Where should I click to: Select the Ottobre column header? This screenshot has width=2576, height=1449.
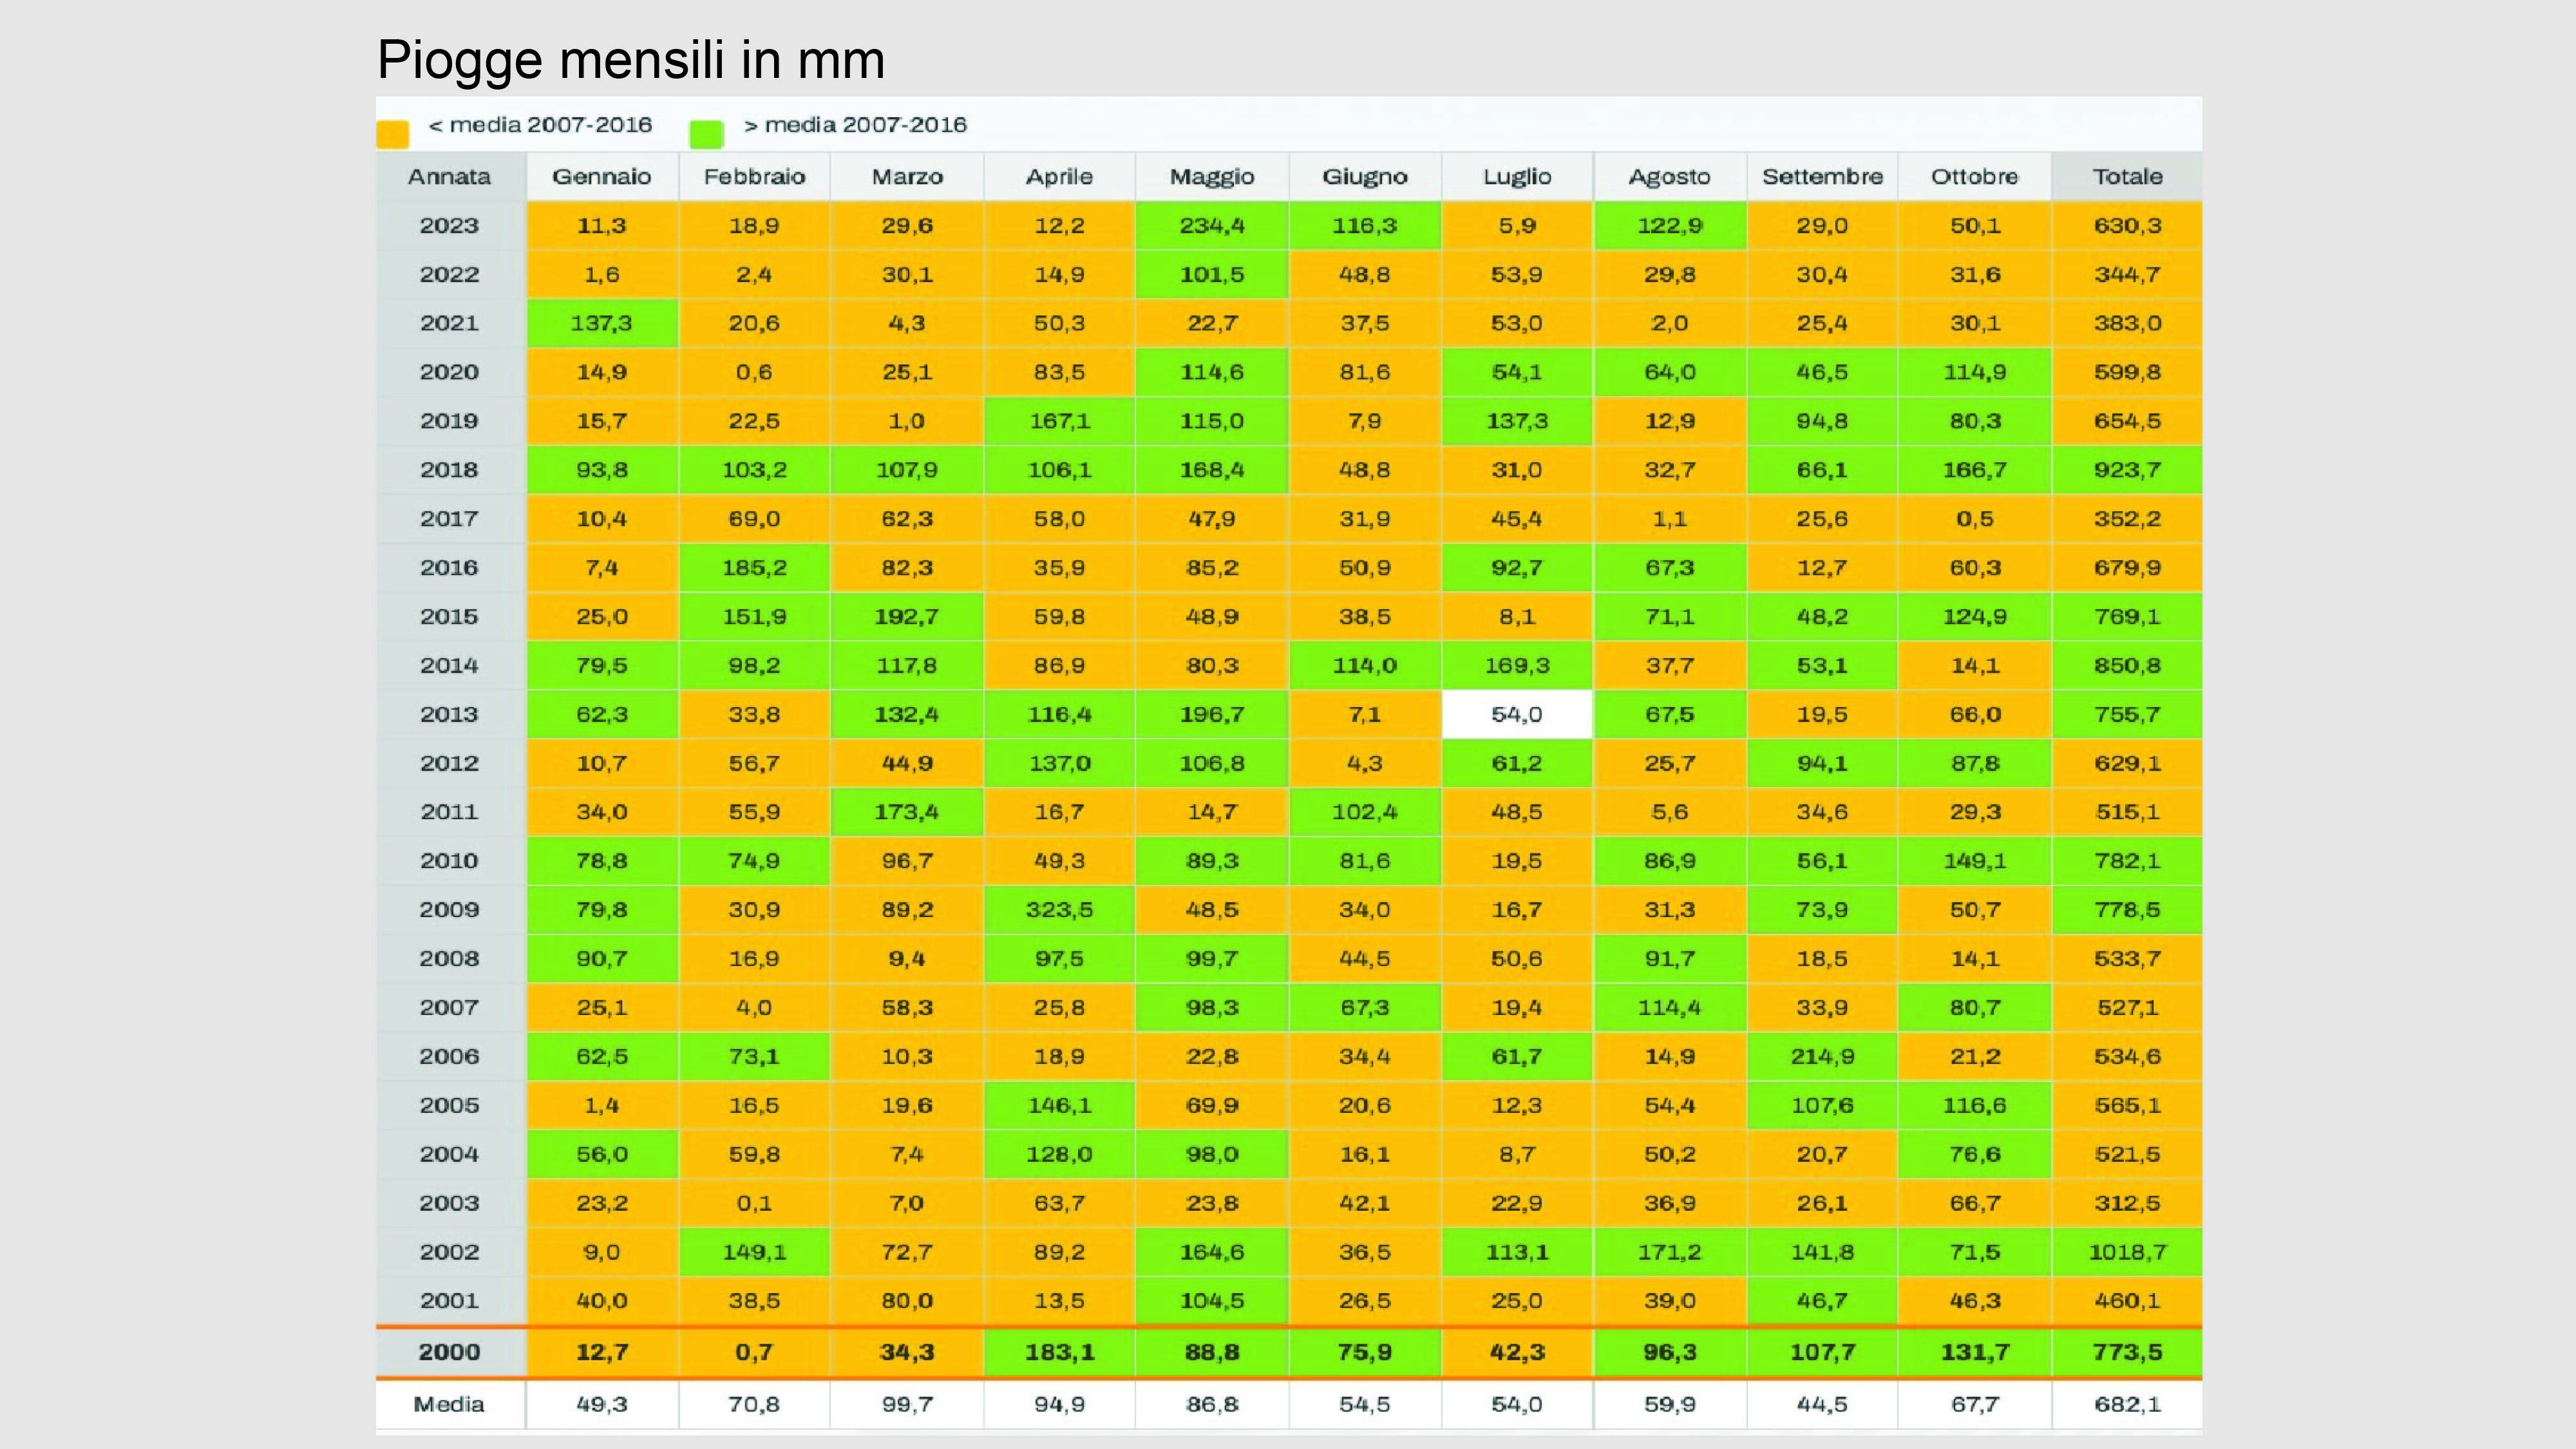click(x=1974, y=177)
